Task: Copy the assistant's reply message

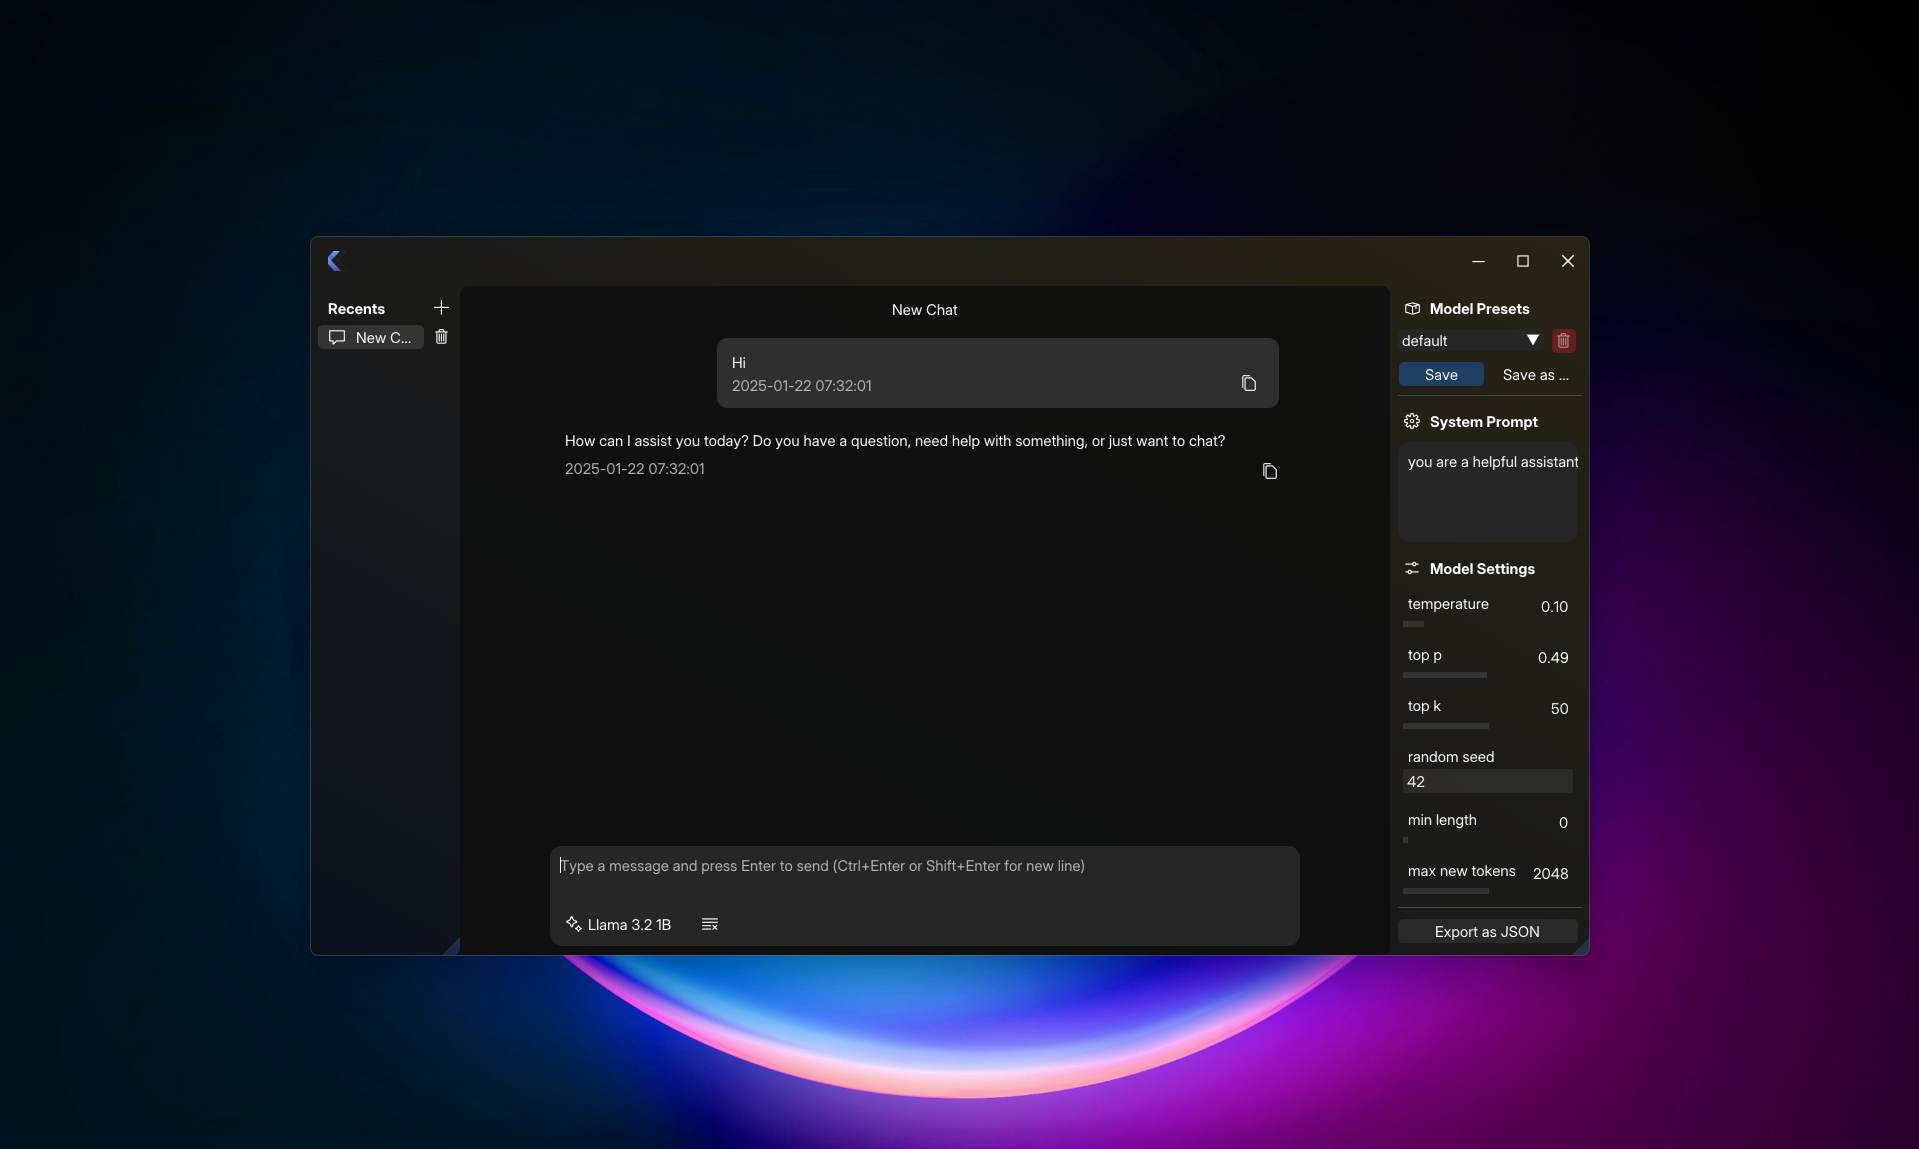Action: (1270, 471)
